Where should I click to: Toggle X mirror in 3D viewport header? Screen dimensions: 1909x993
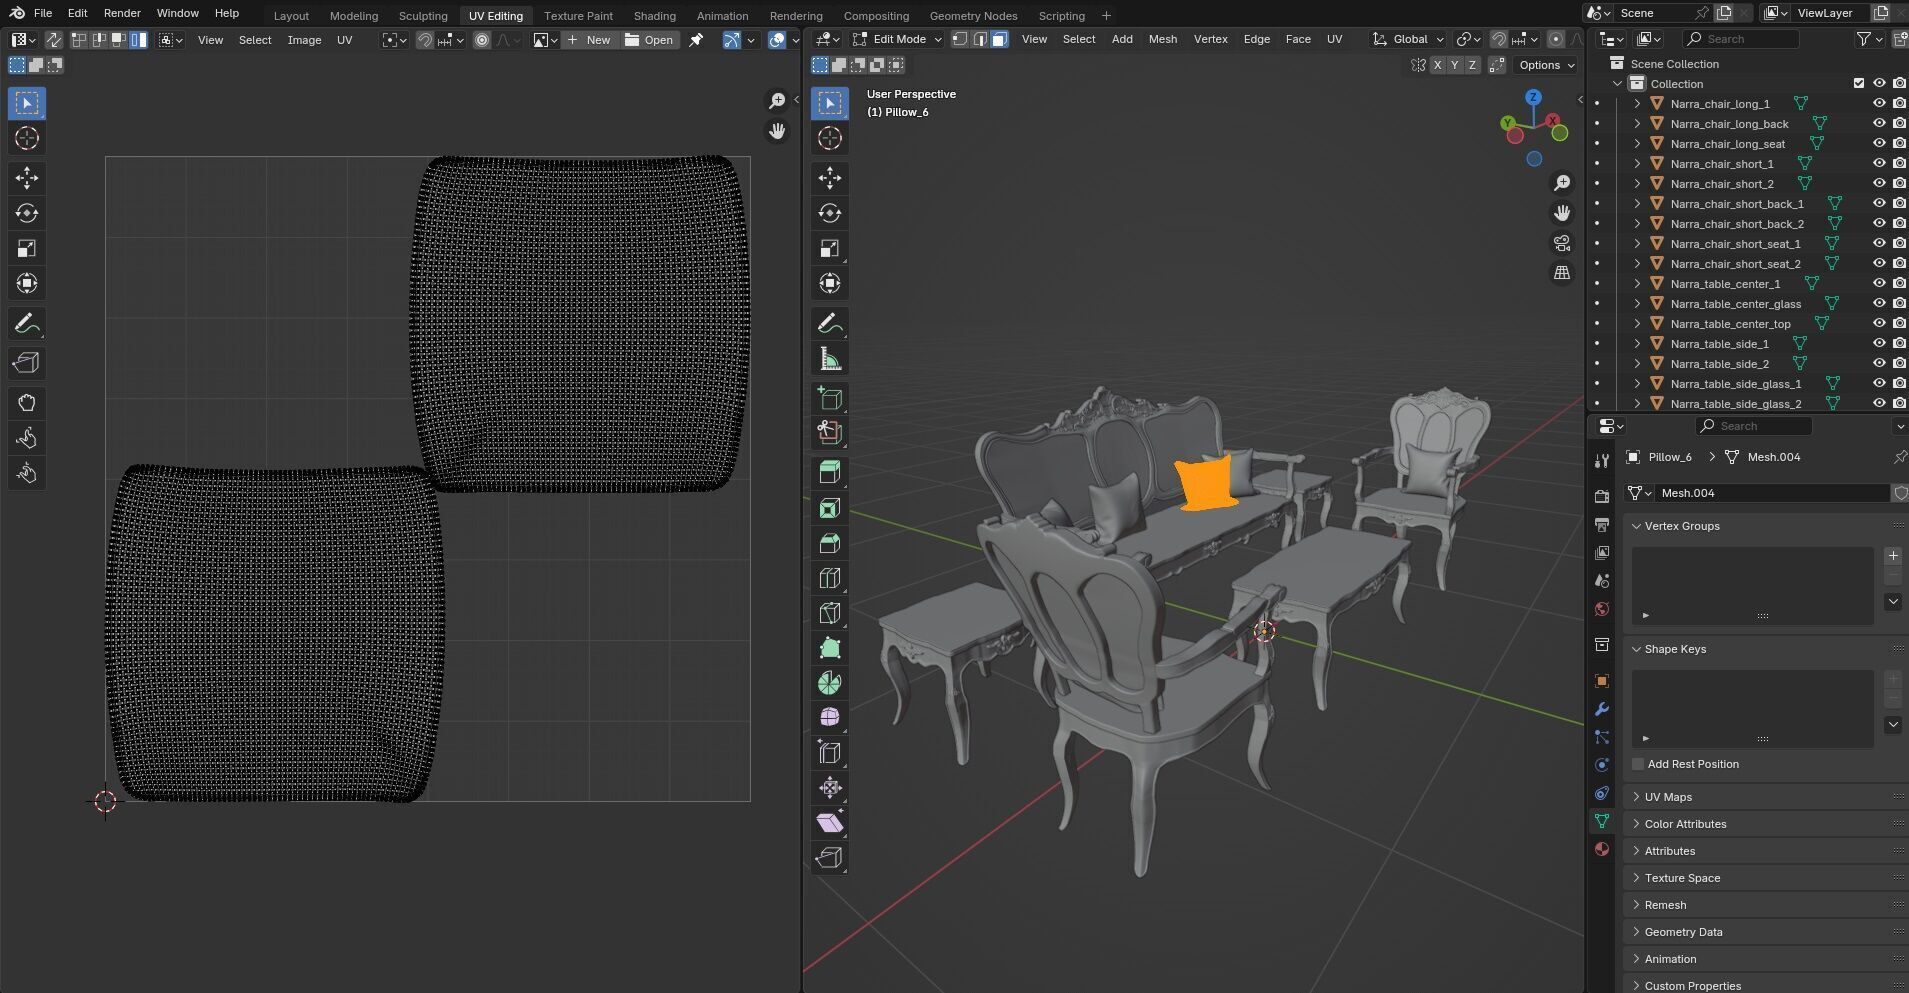click(x=1437, y=64)
